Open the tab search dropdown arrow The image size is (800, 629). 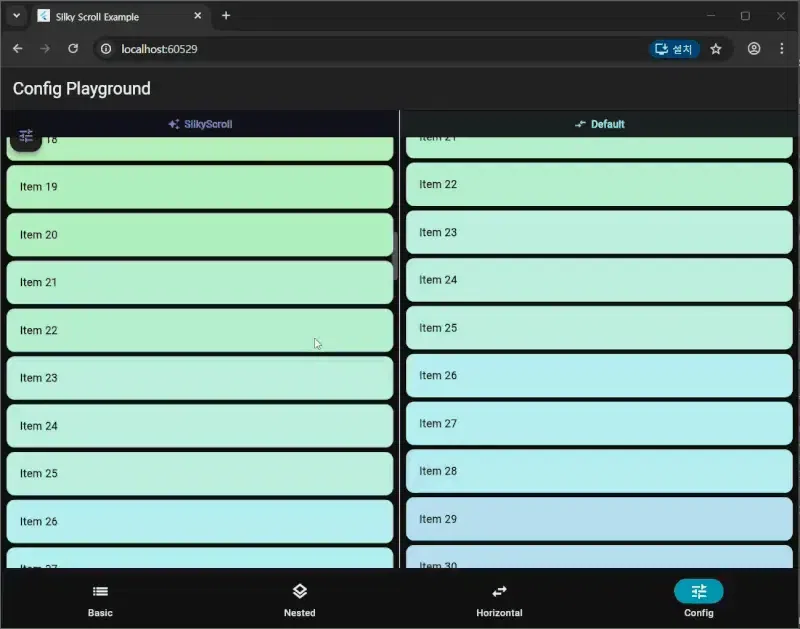(16, 16)
